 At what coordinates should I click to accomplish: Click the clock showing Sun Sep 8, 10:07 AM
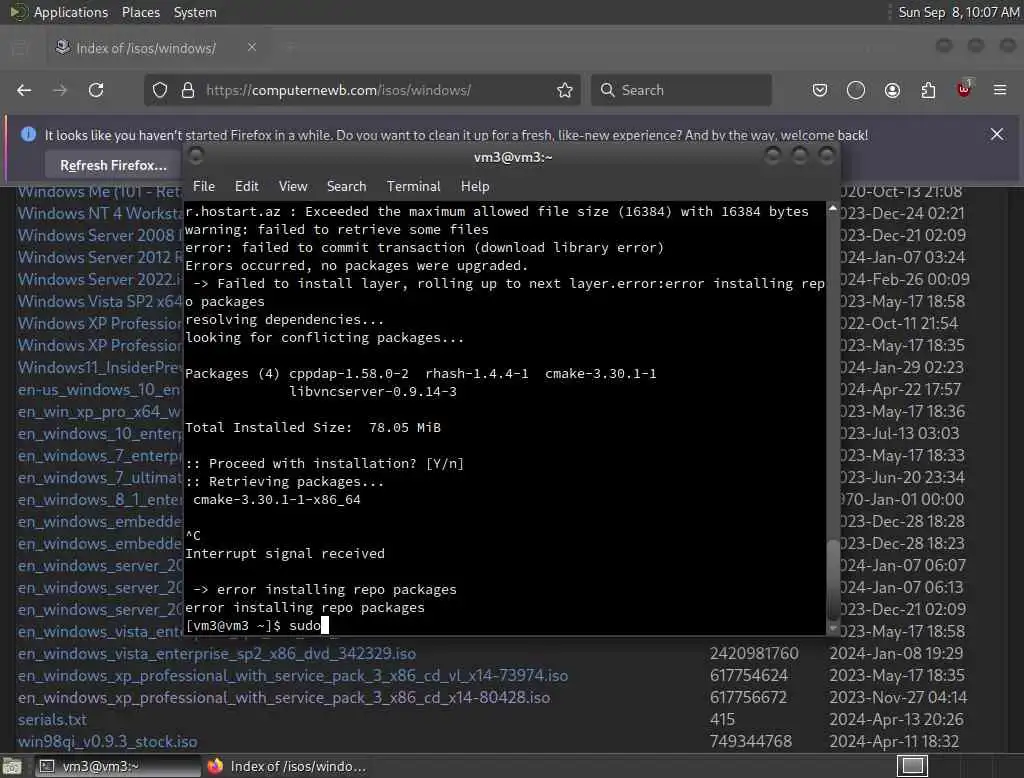(958, 12)
